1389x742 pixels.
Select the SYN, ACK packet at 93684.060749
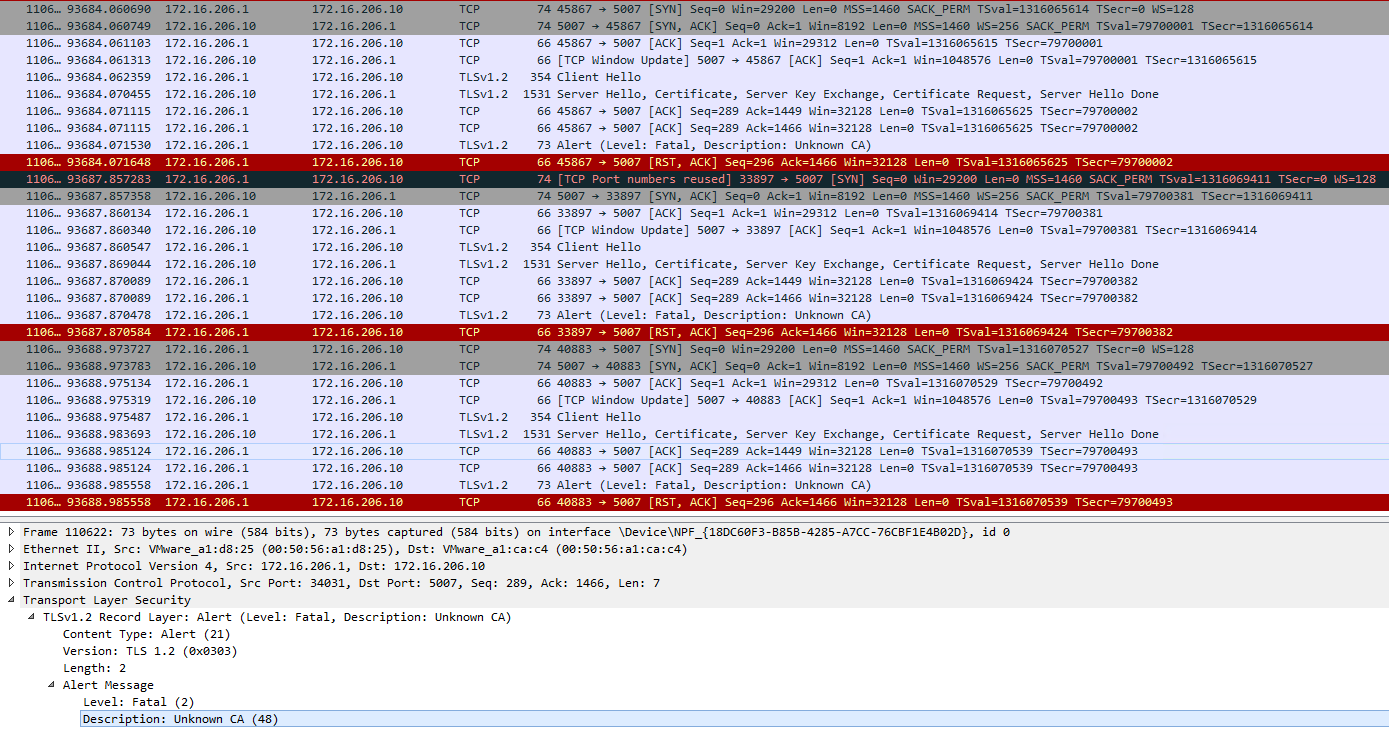(694, 26)
